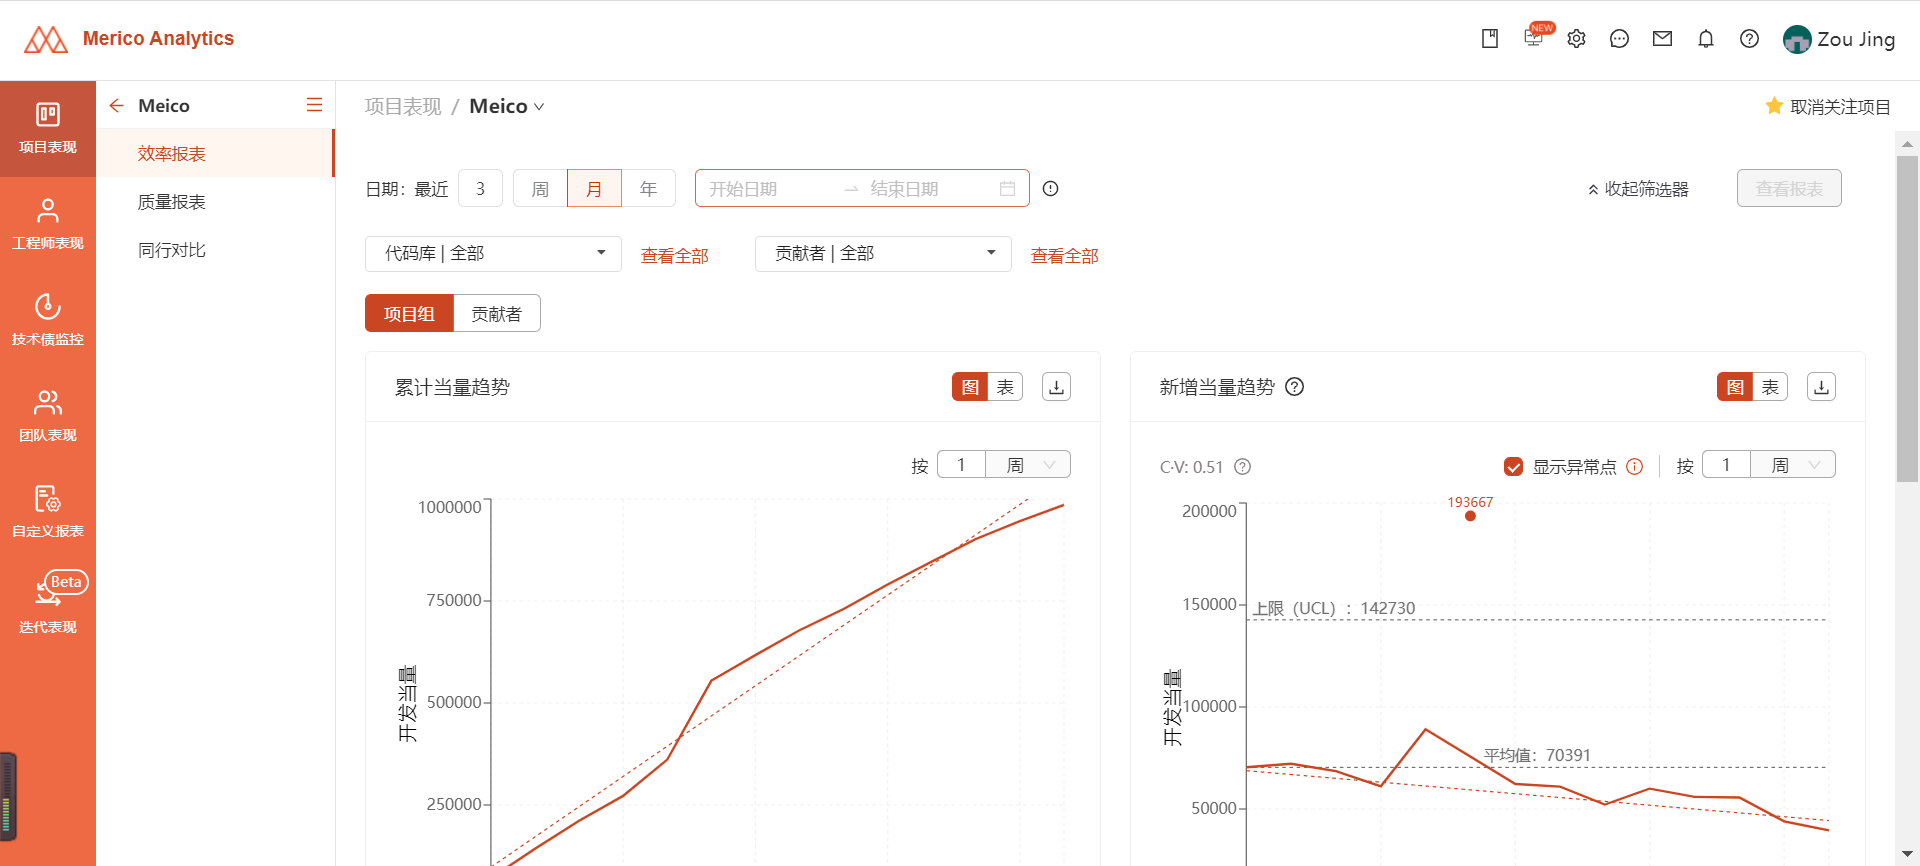Open the mail envelope icon
Viewport: 1920px width, 866px height.
point(1663,39)
